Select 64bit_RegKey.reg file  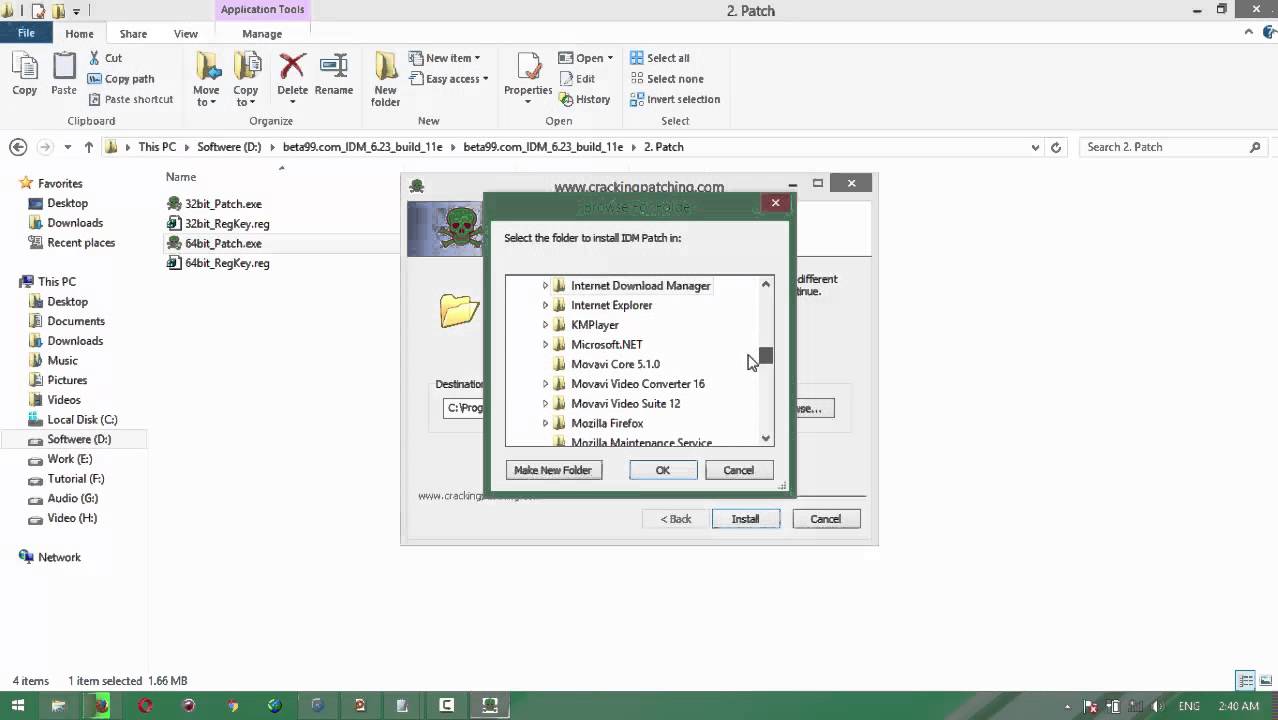227,263
